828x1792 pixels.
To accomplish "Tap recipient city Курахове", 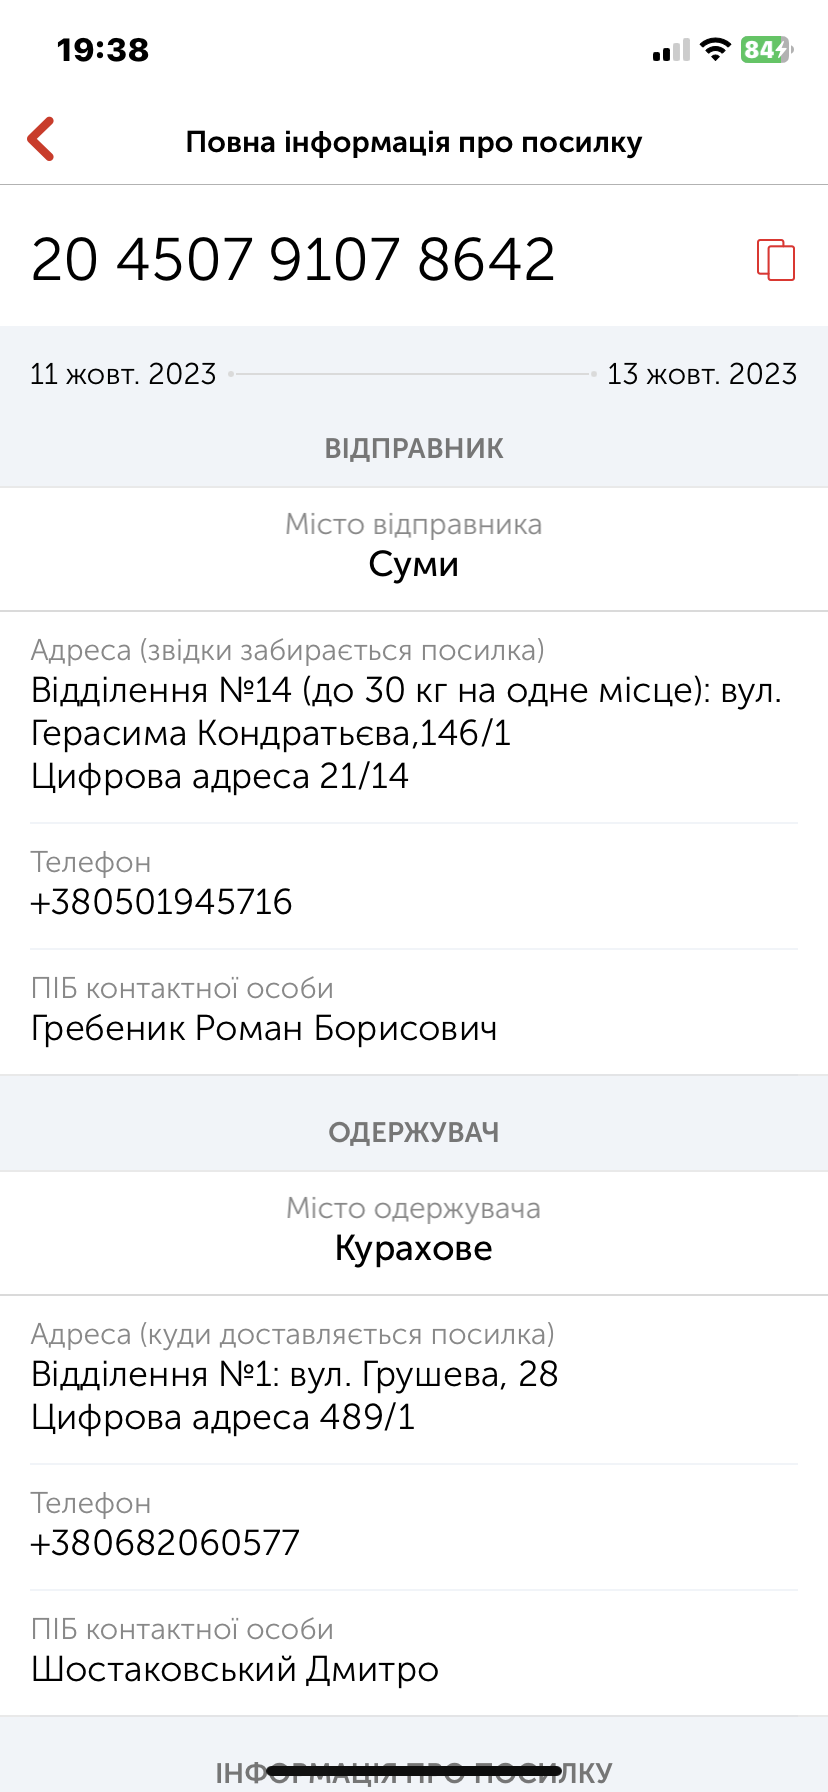I will click(x=414, y=1249).
